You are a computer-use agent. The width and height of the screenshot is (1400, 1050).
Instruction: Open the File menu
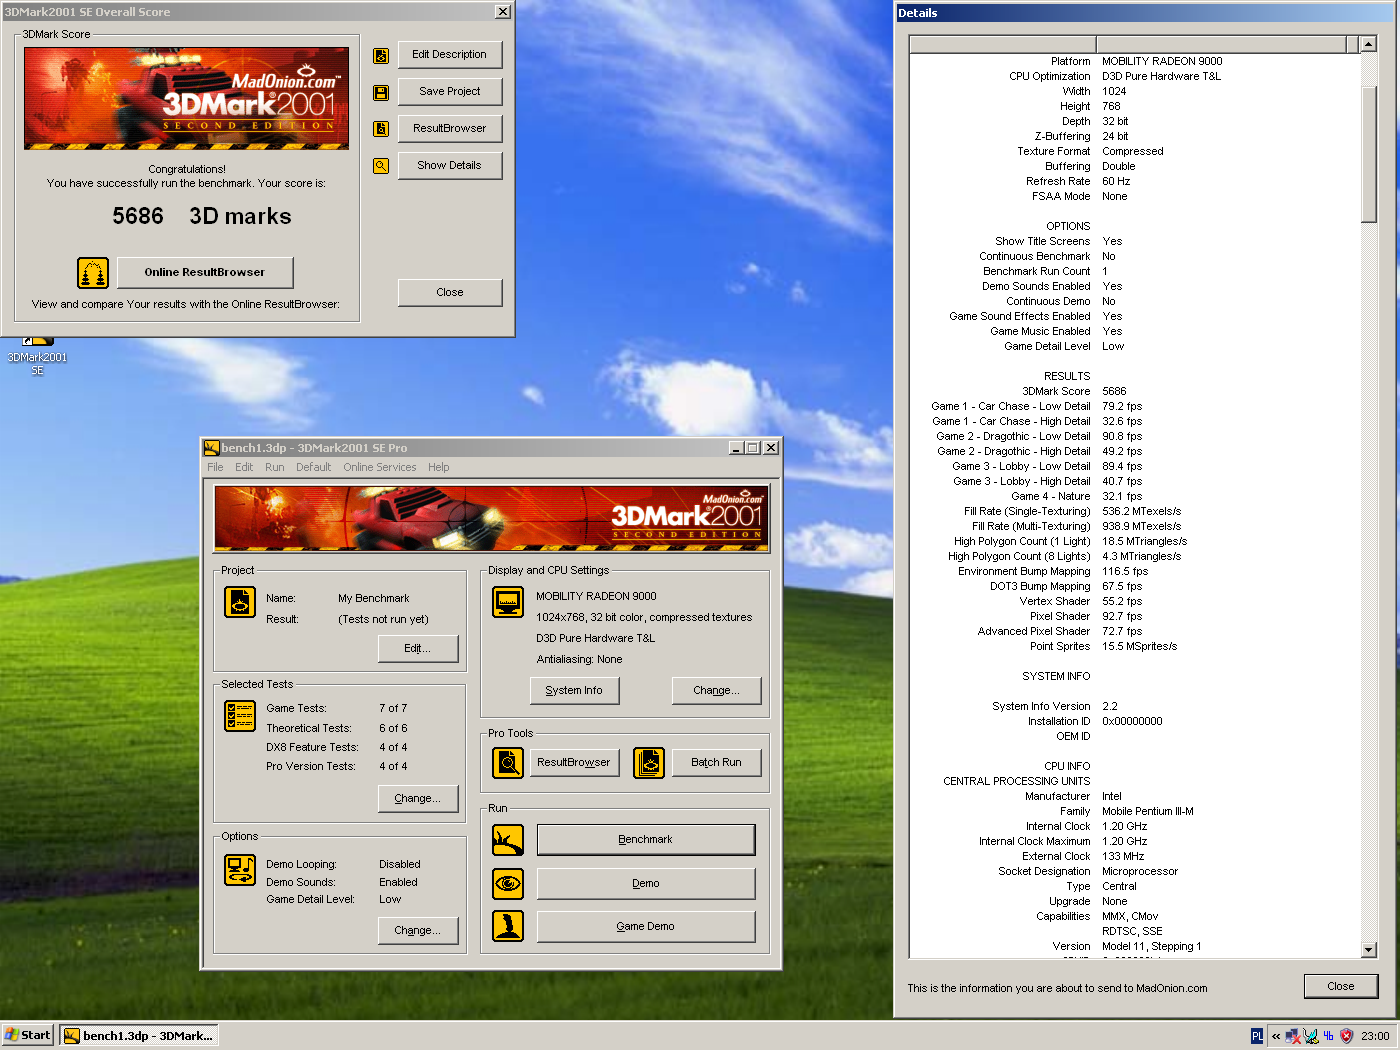pos(215,467)
